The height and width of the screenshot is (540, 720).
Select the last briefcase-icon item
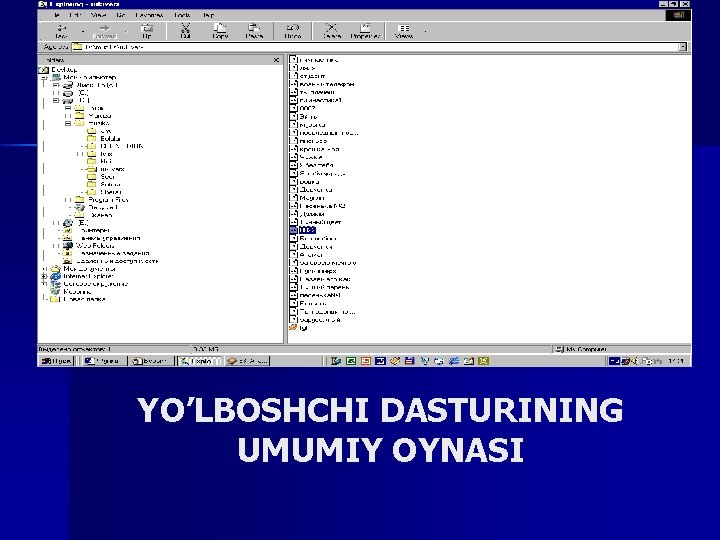303,328
